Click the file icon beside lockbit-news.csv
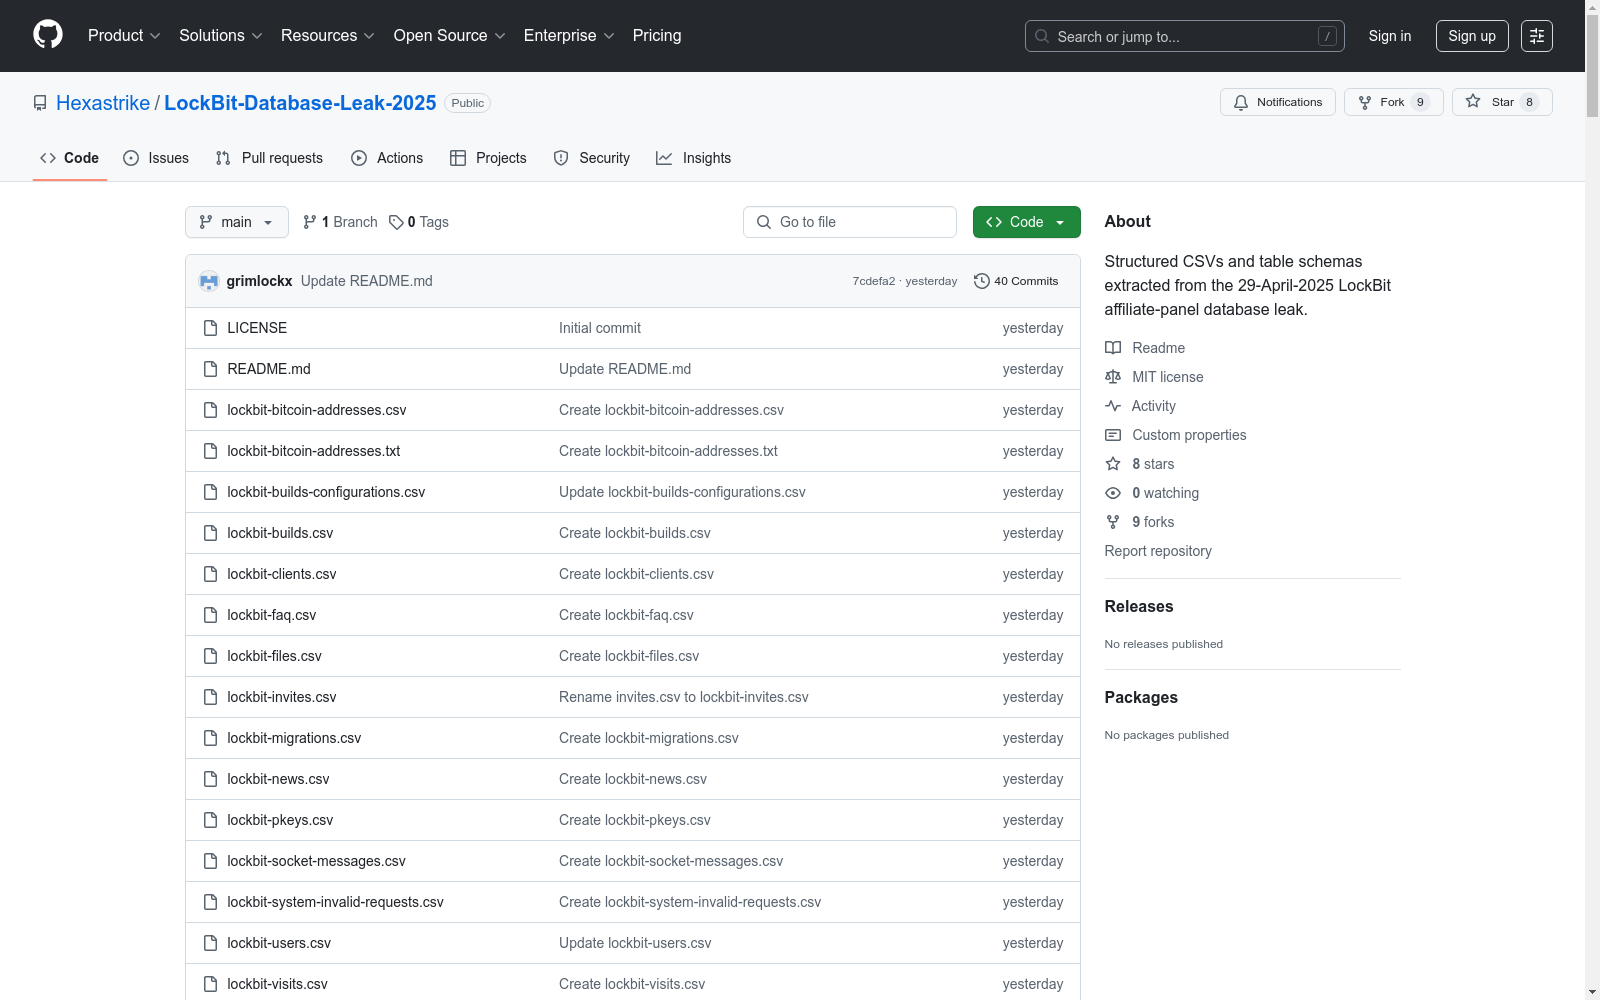The image size is (1600, 1000). 210,779
